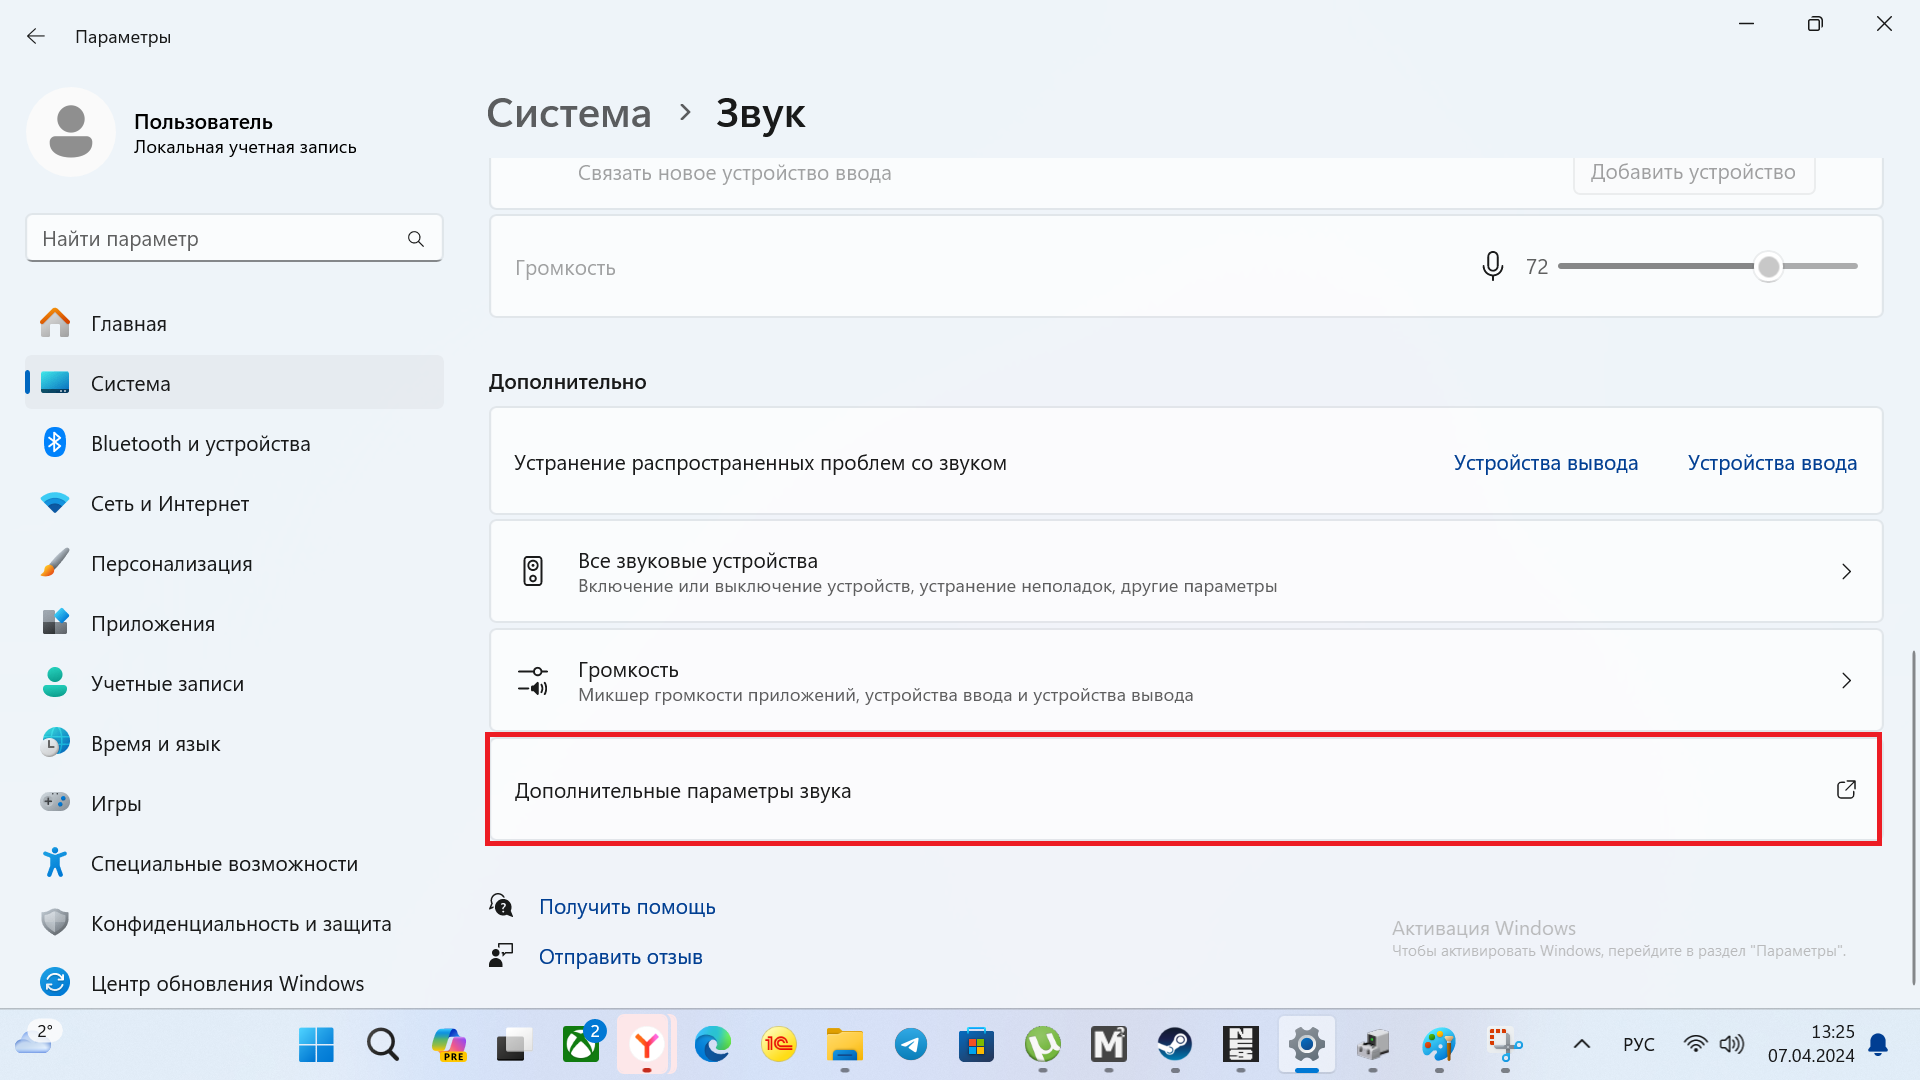Click Получить помощь link
This screenshot has width=1920, height=1080.
tap(627, 907)
